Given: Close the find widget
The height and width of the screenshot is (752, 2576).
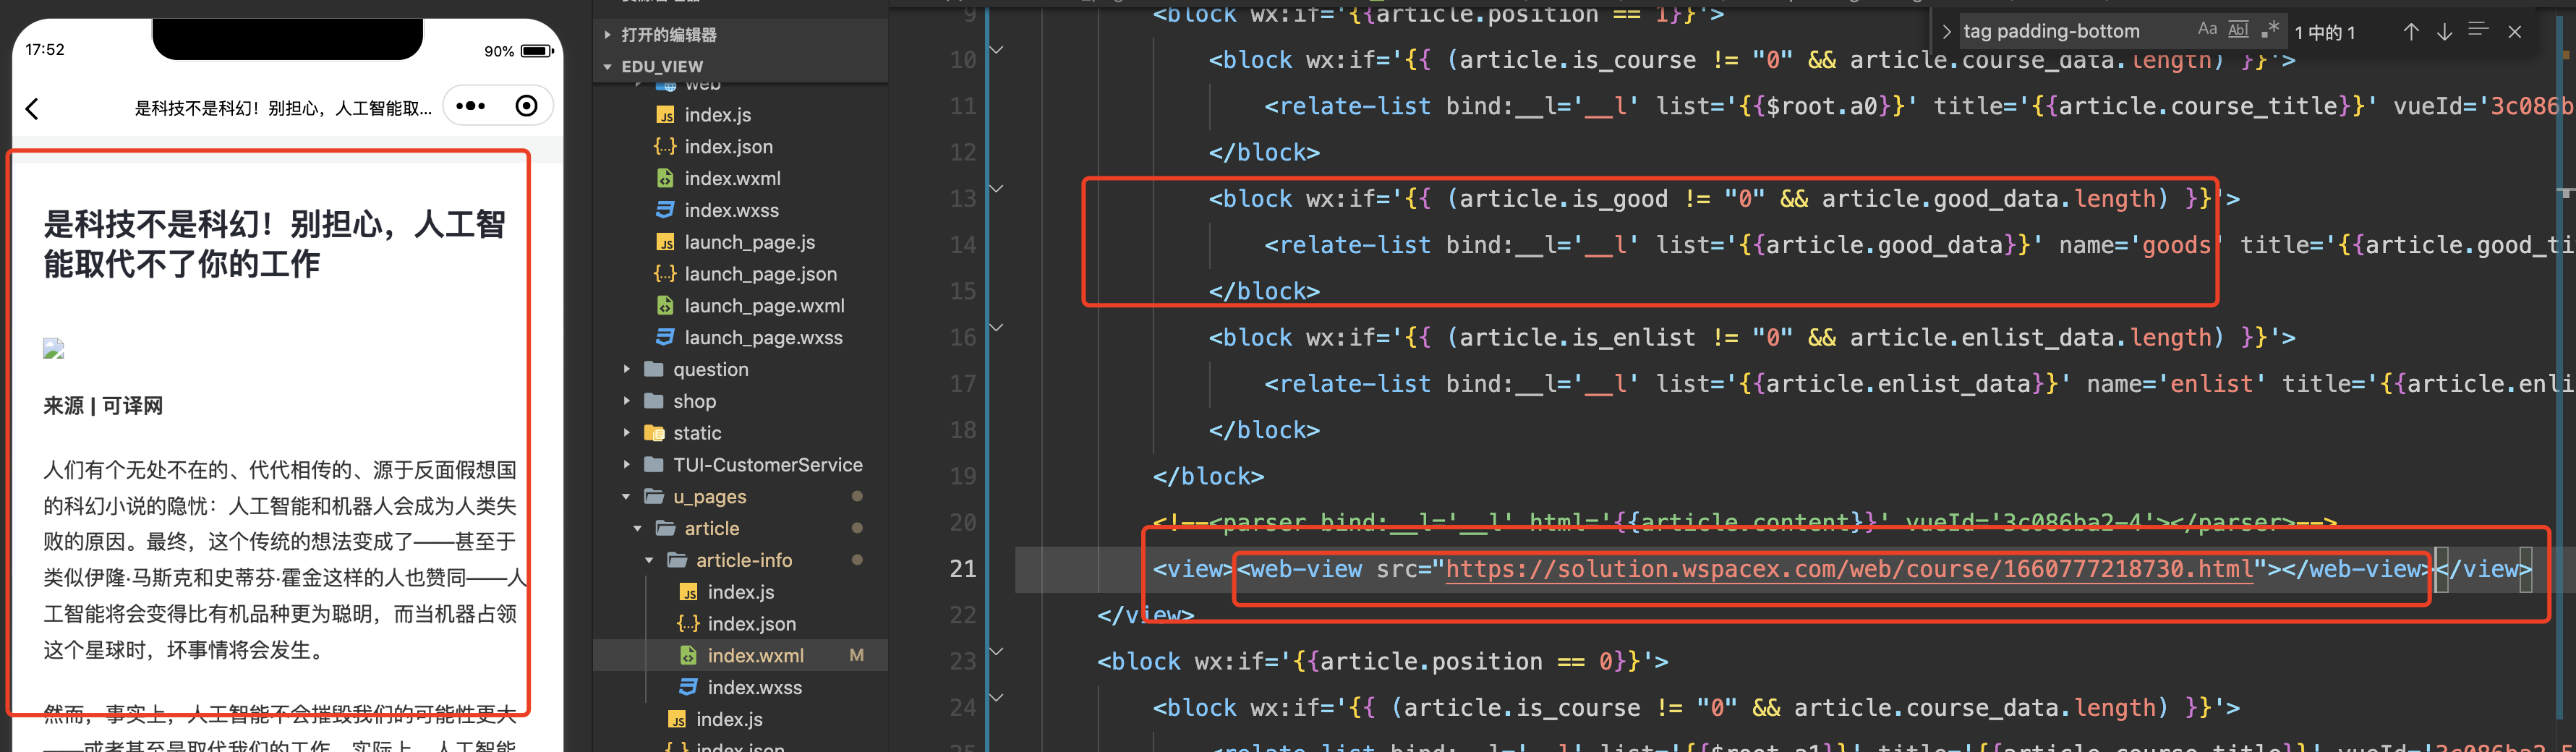Looking at the screenshot, I should coord(2515,32).
